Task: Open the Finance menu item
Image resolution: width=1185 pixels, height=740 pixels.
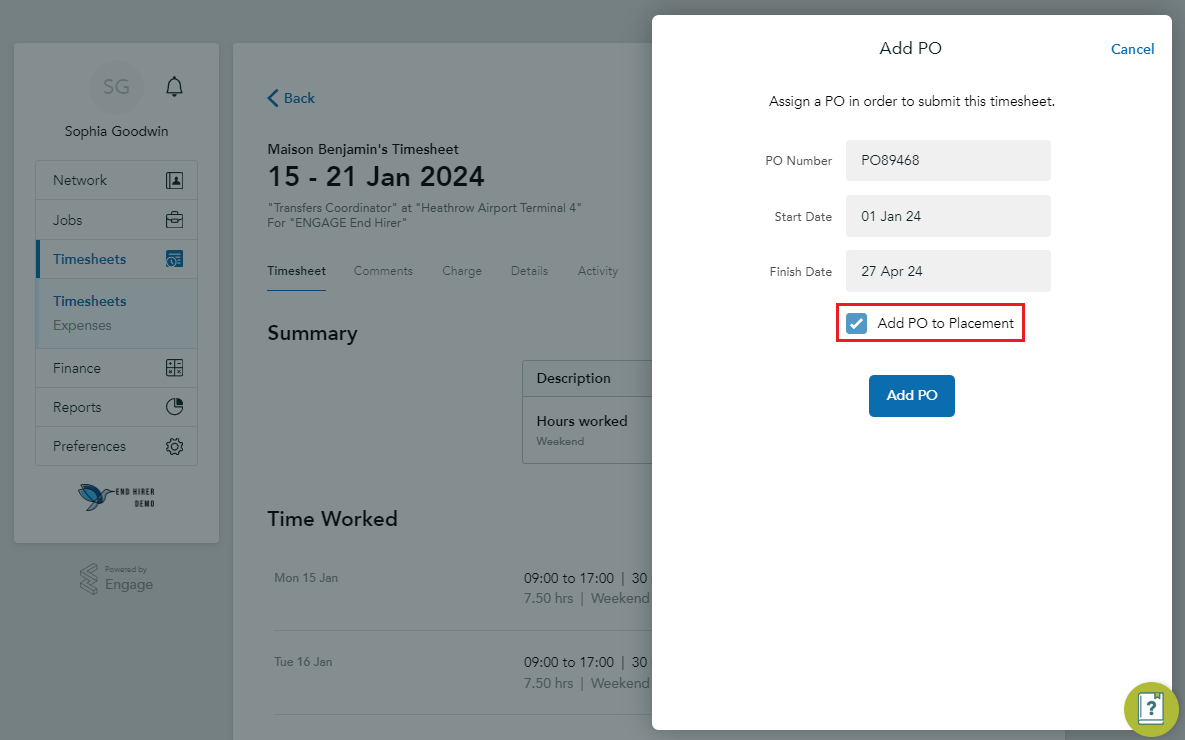Action: tap(116, 368)
